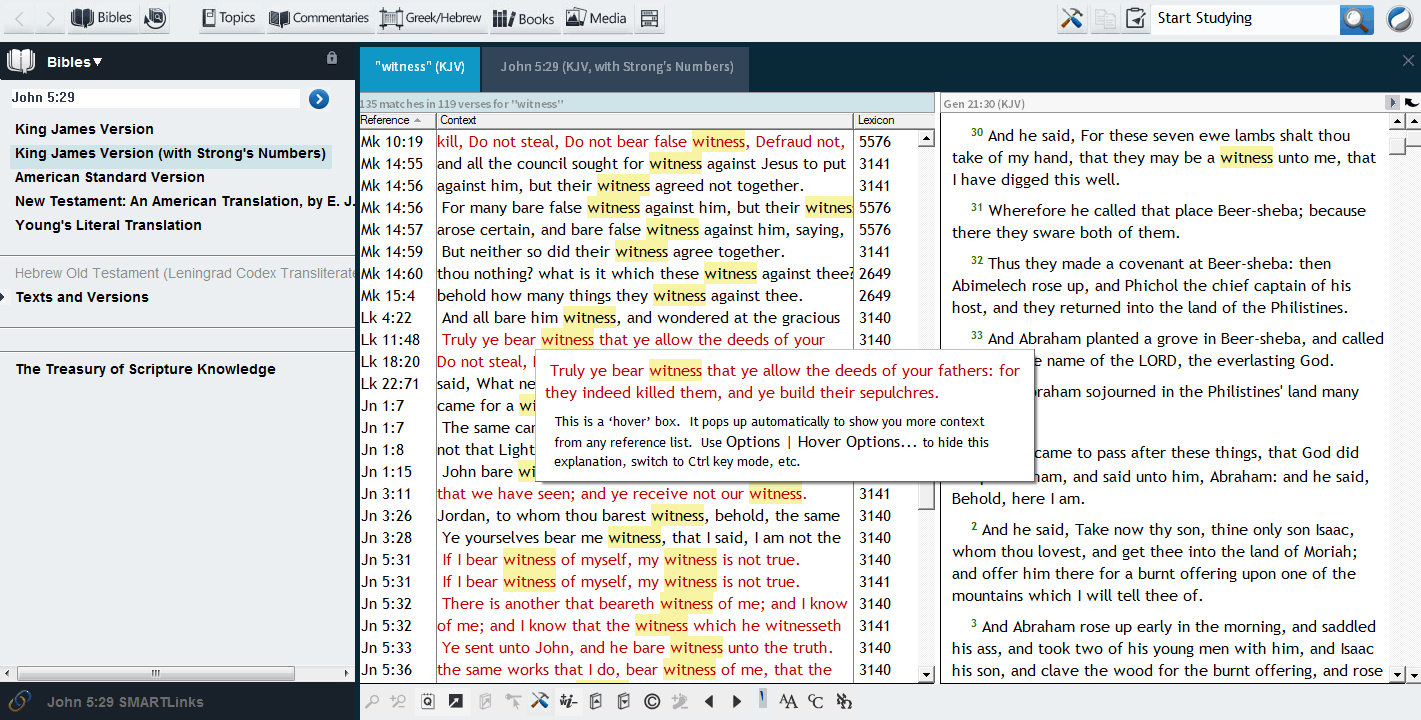Click the blue magnifier search button
The image size is (1421, 720).
tap(1357, 18)
